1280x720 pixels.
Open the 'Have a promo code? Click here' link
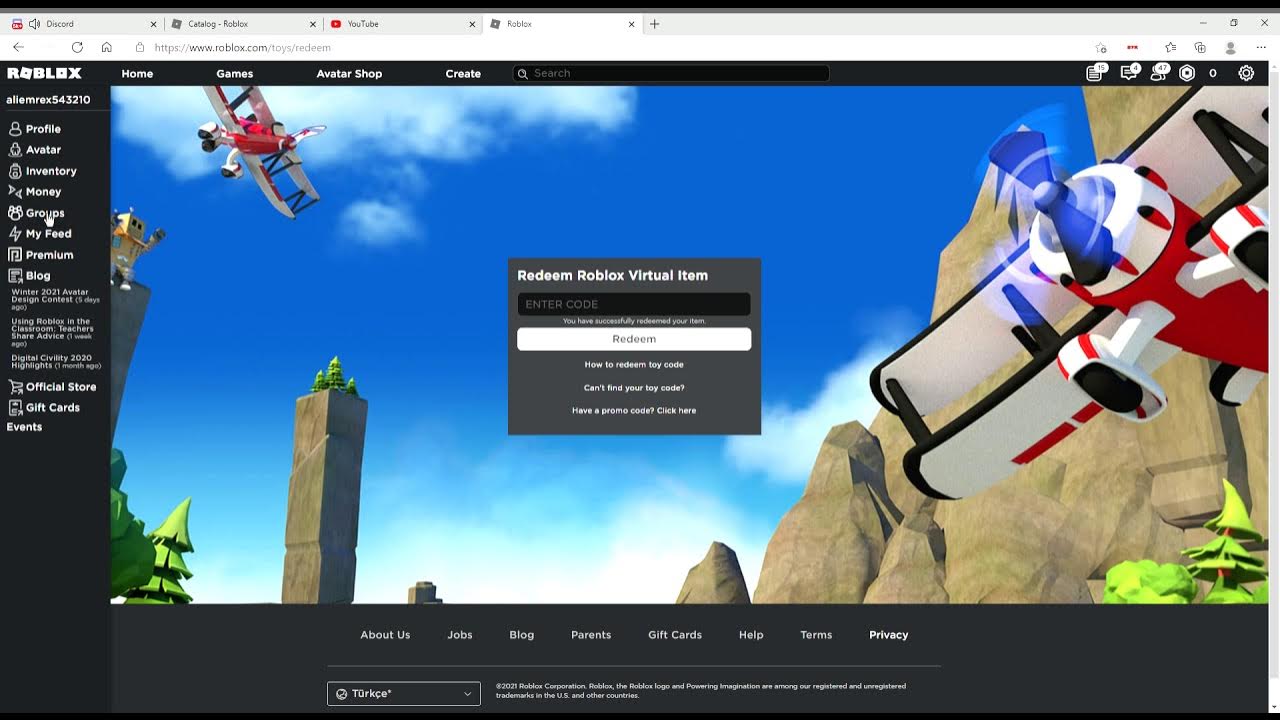point(634,411)
